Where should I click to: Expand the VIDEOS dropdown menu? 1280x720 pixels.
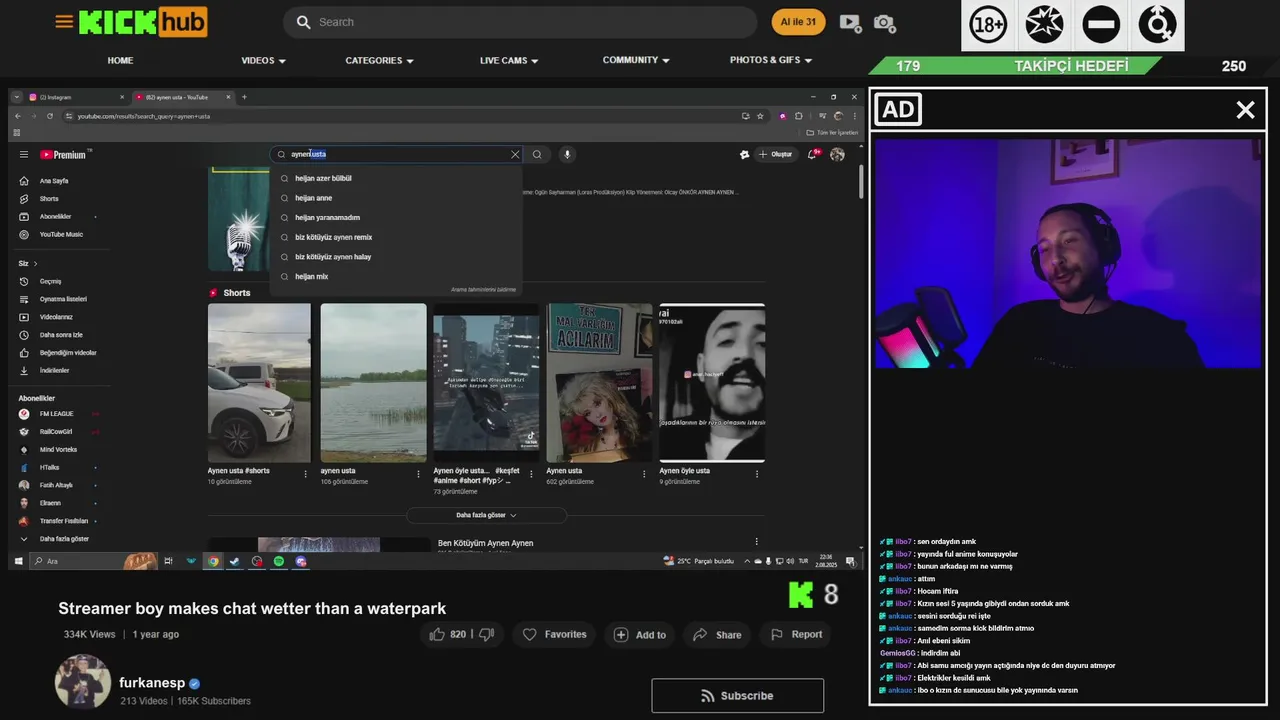(x=263, y=60)
